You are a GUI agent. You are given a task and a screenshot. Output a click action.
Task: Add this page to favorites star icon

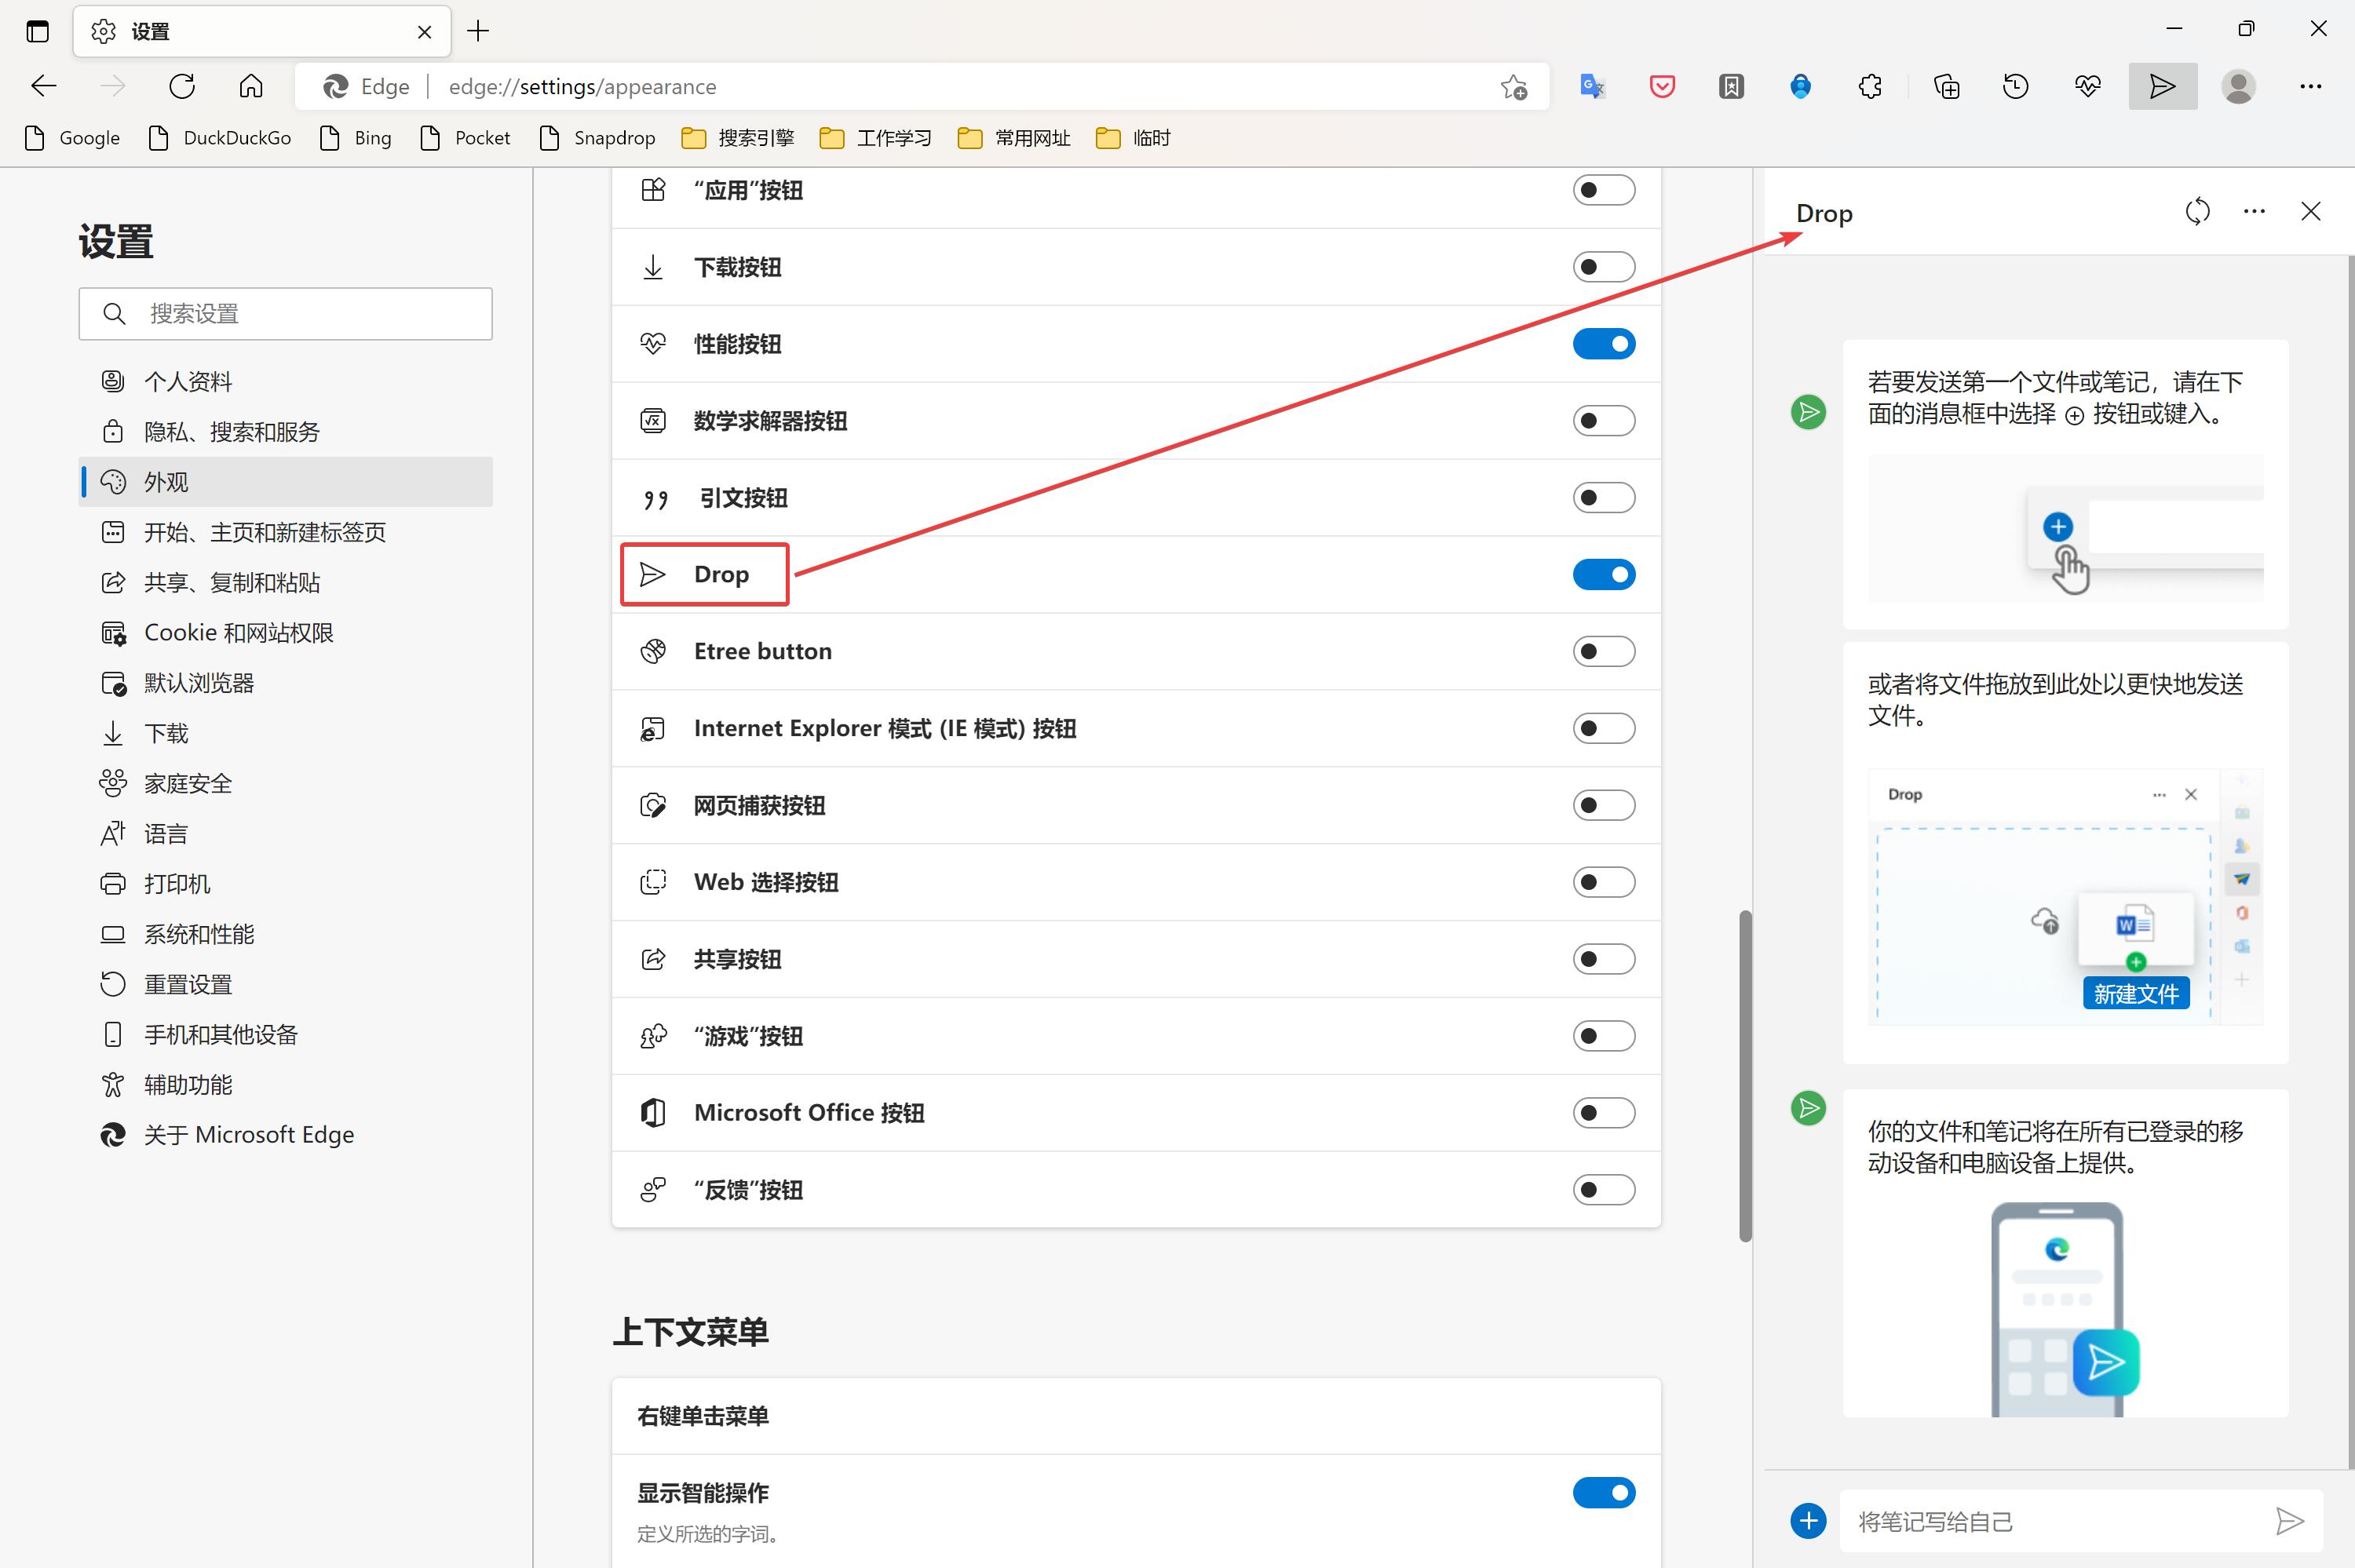(1514, 87)
